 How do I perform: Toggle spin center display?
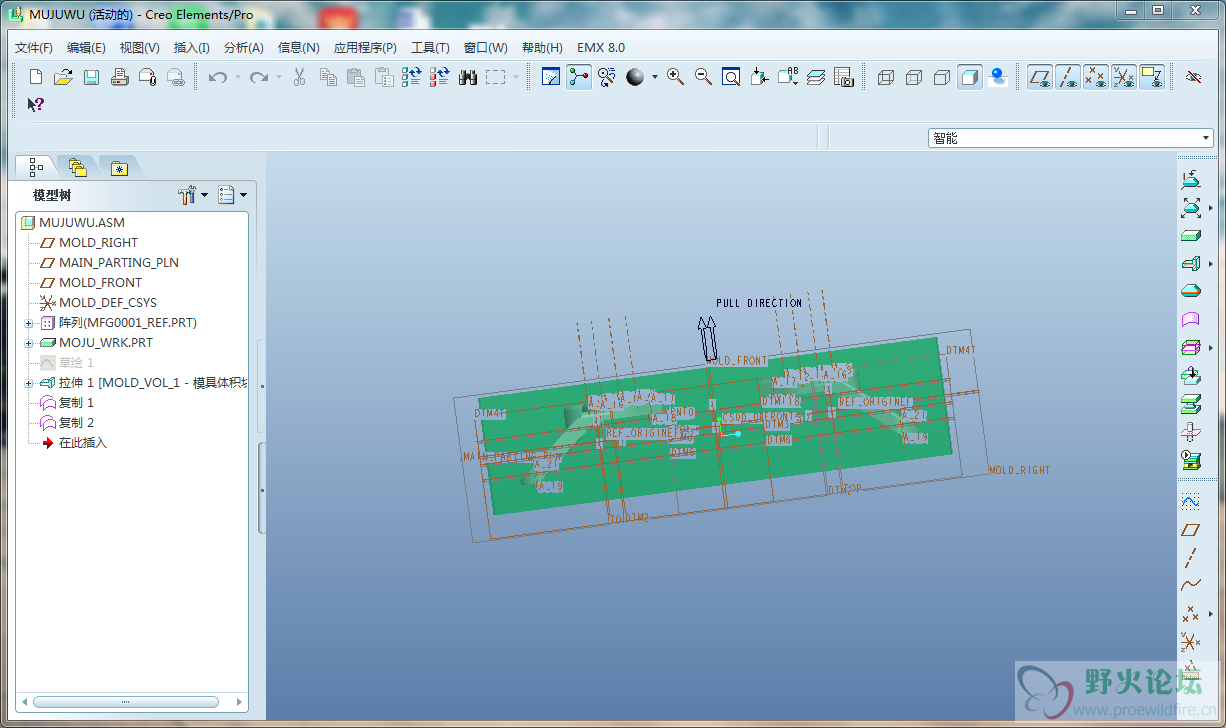pos(579,77)
